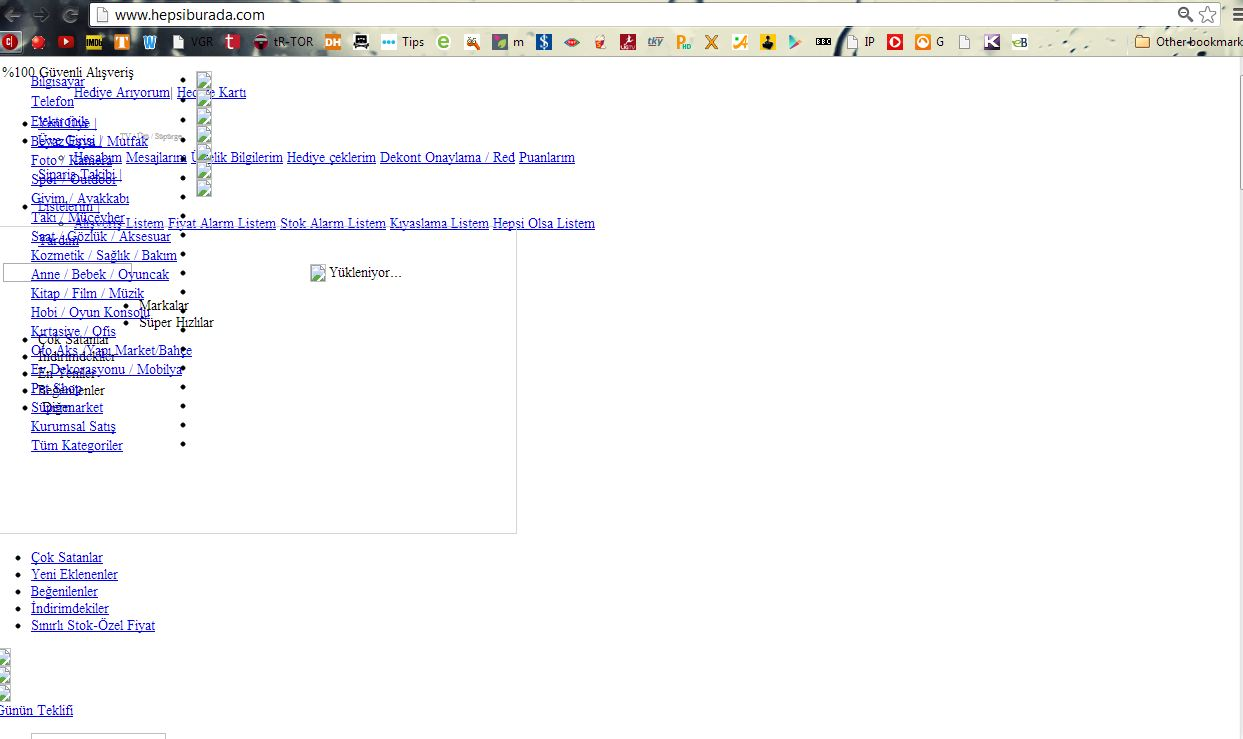This screenshot has width=1243, height=739.
Task: Click the Yükleniyor... loading text
Action: [365, 272]
